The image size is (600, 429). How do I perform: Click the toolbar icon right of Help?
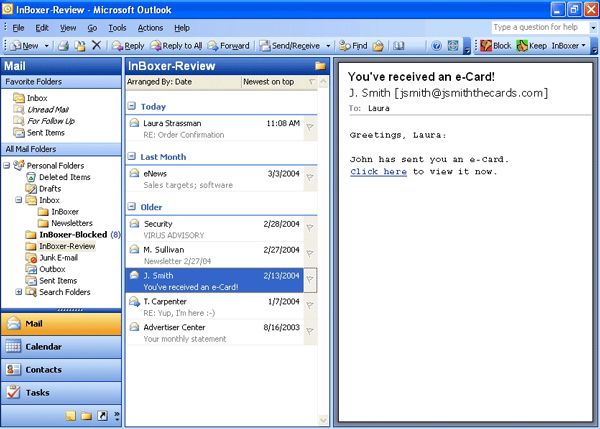(453, 46)
